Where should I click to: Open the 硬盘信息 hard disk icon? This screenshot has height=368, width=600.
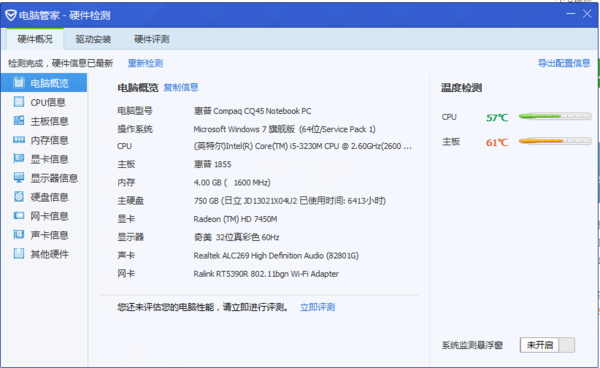[x=19, y=197]
